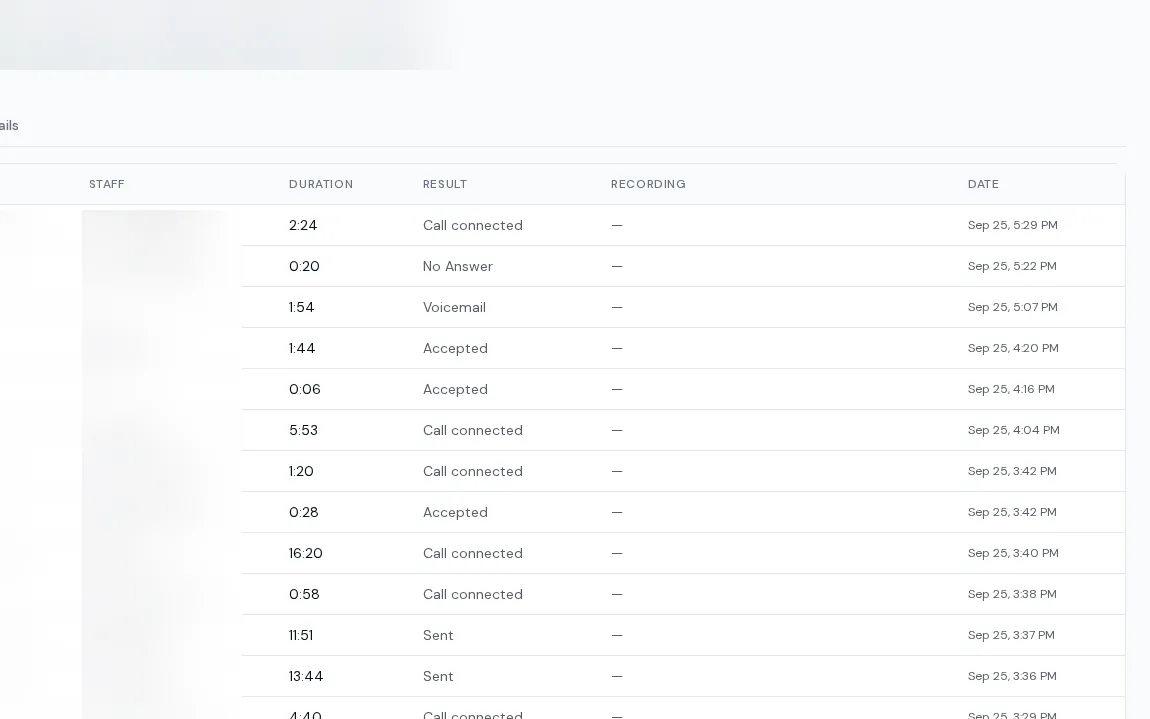Sort by the DURATION column header
The image size is (1150, 719).
tap(321, 184)
